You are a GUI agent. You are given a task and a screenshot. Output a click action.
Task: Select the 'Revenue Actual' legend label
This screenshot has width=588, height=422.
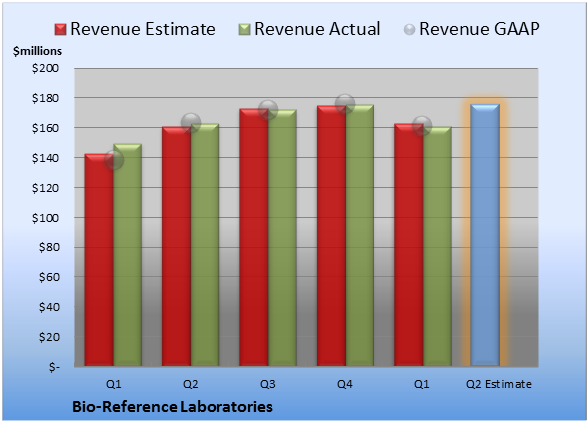point(317,29)
